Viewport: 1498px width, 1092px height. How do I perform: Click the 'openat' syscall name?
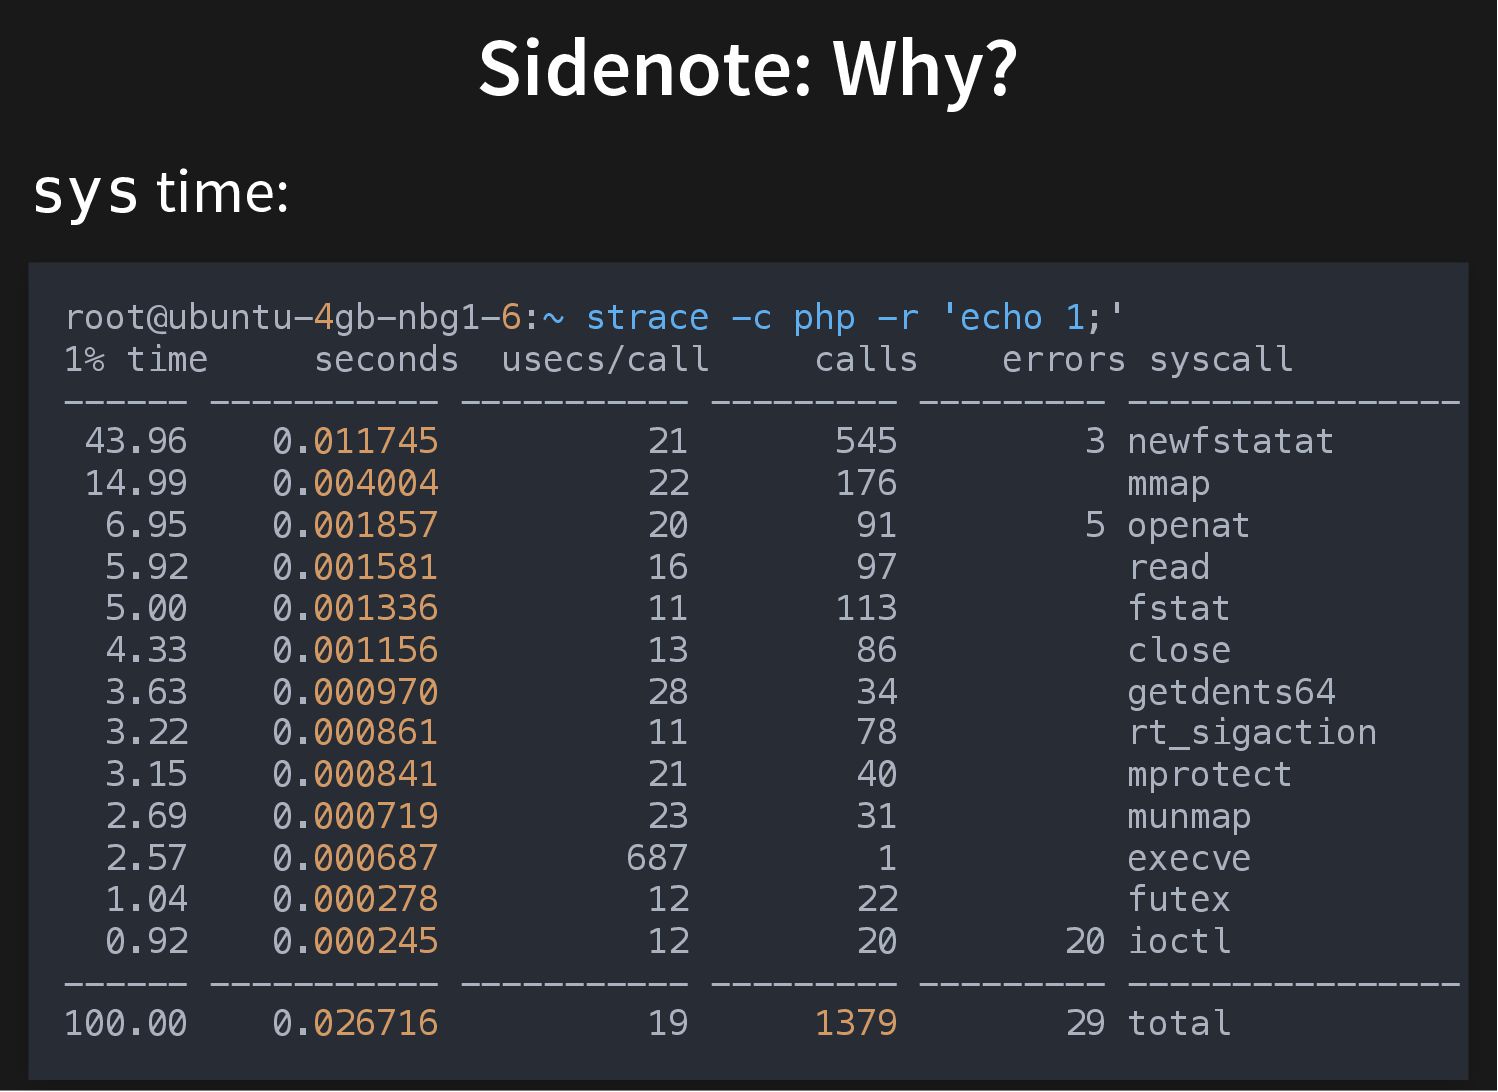(1189, 526)
